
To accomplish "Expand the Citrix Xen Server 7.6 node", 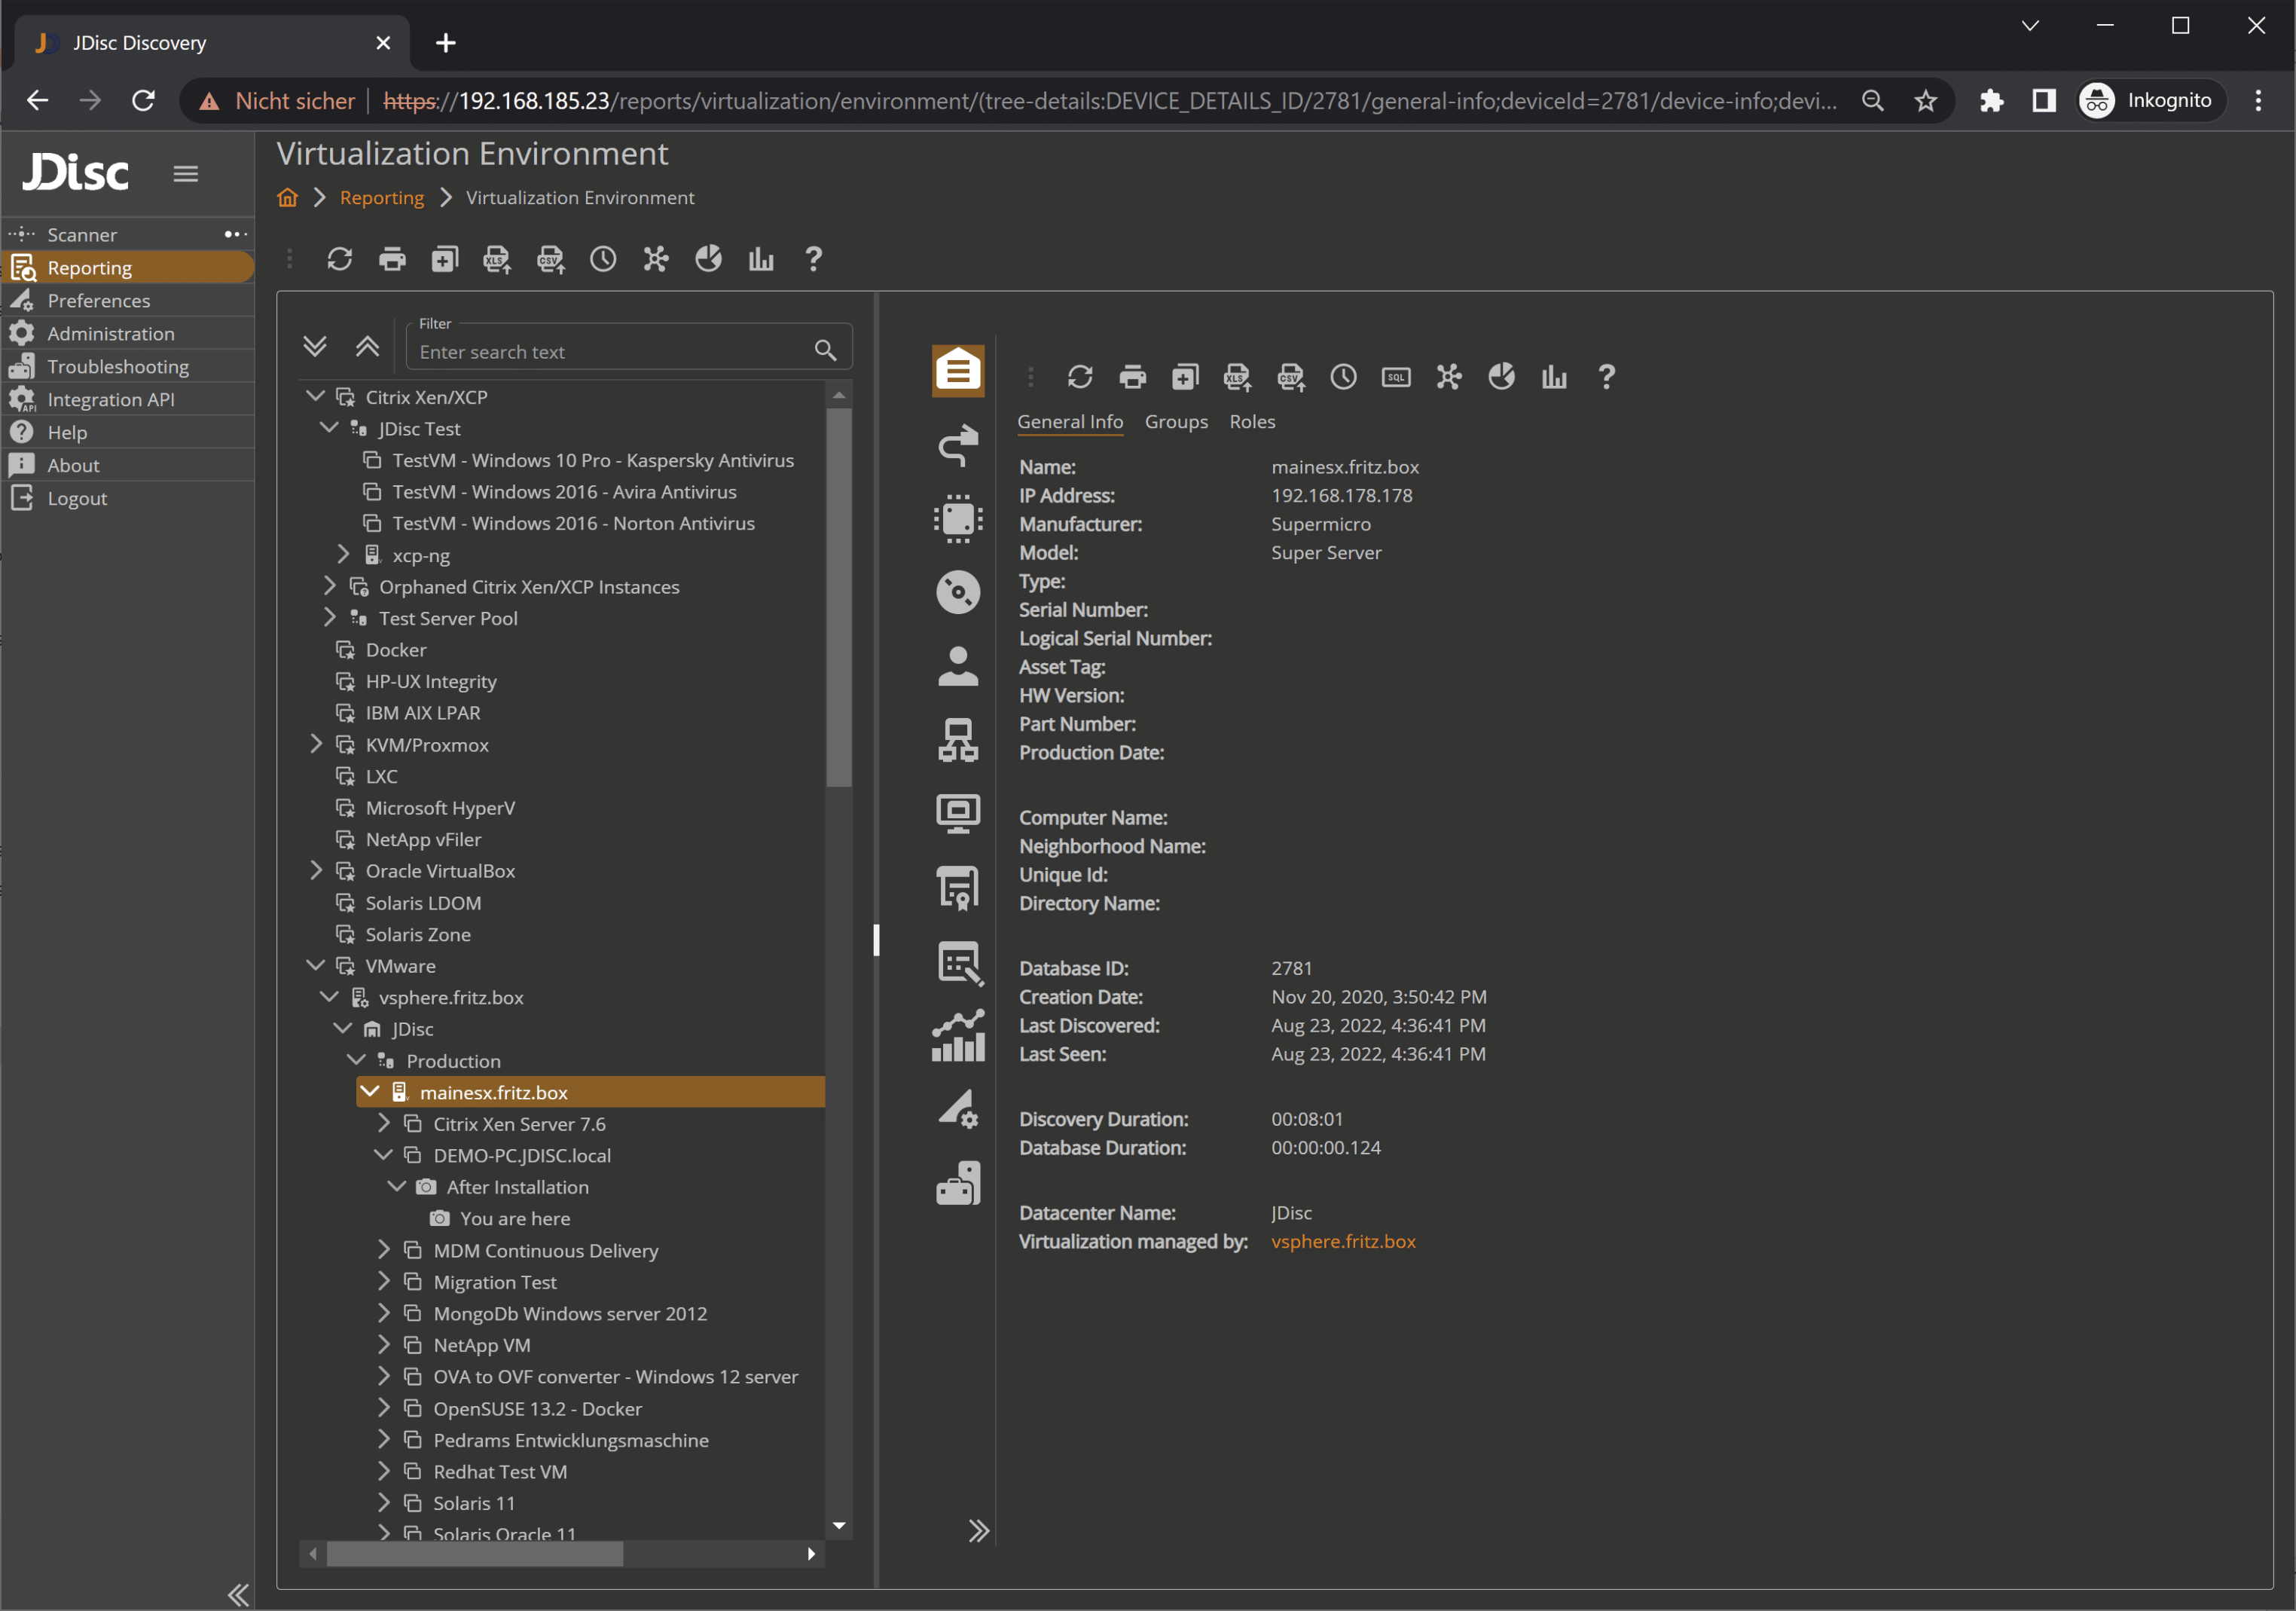I will click(384, 1123).
